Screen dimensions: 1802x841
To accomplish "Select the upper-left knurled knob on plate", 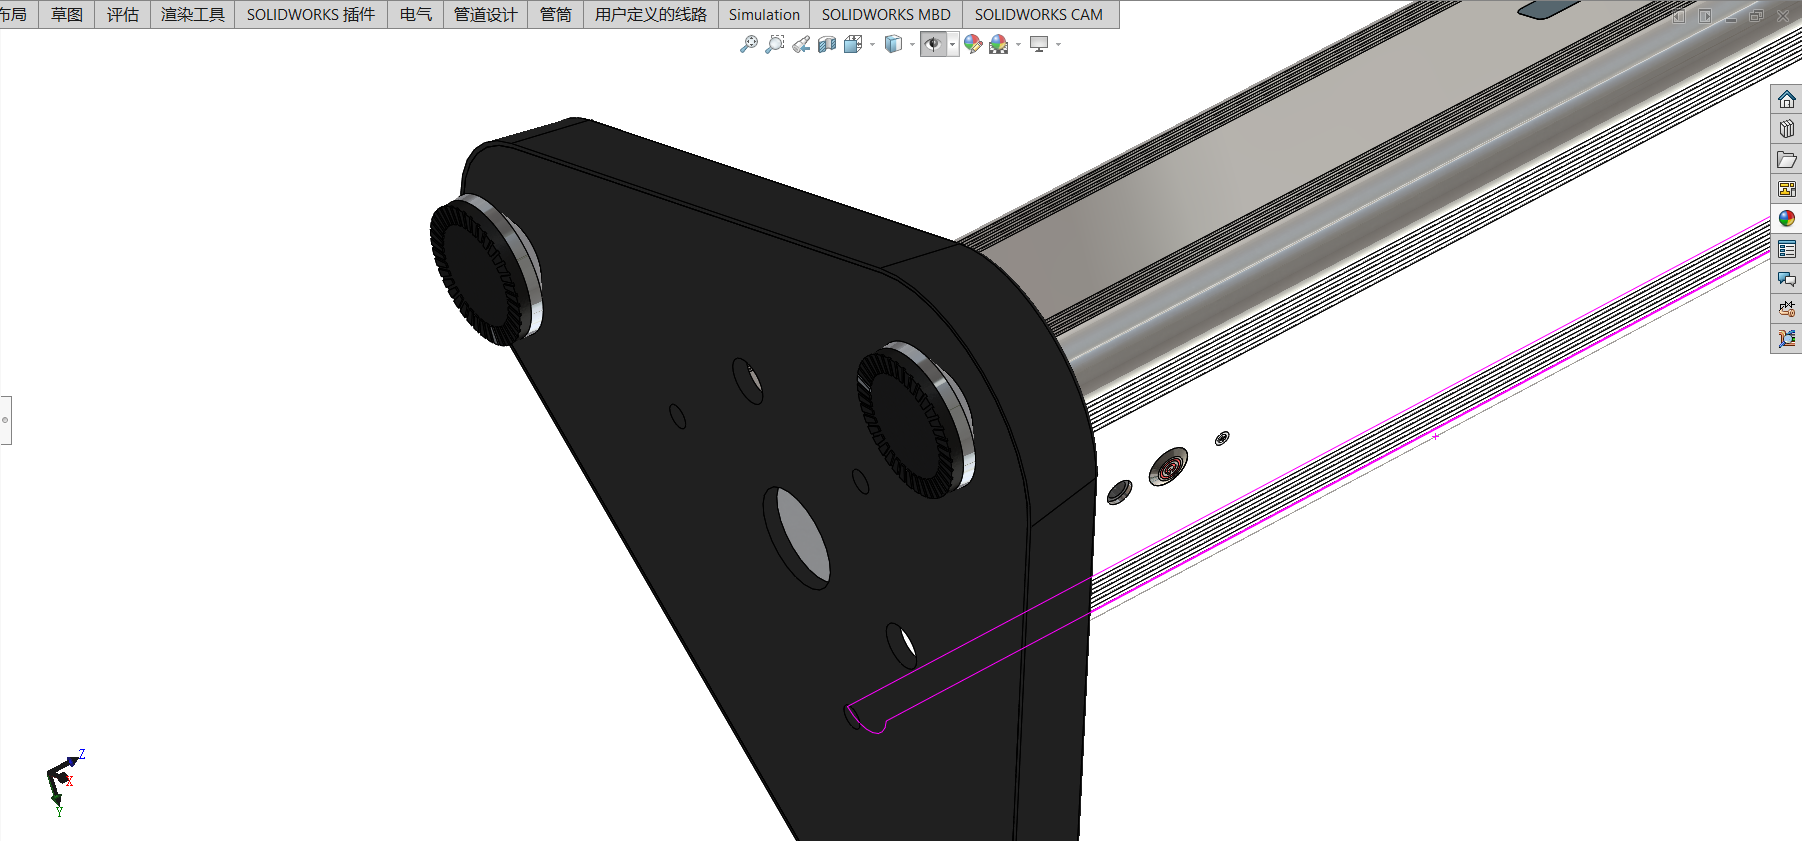I will (485, 270).
